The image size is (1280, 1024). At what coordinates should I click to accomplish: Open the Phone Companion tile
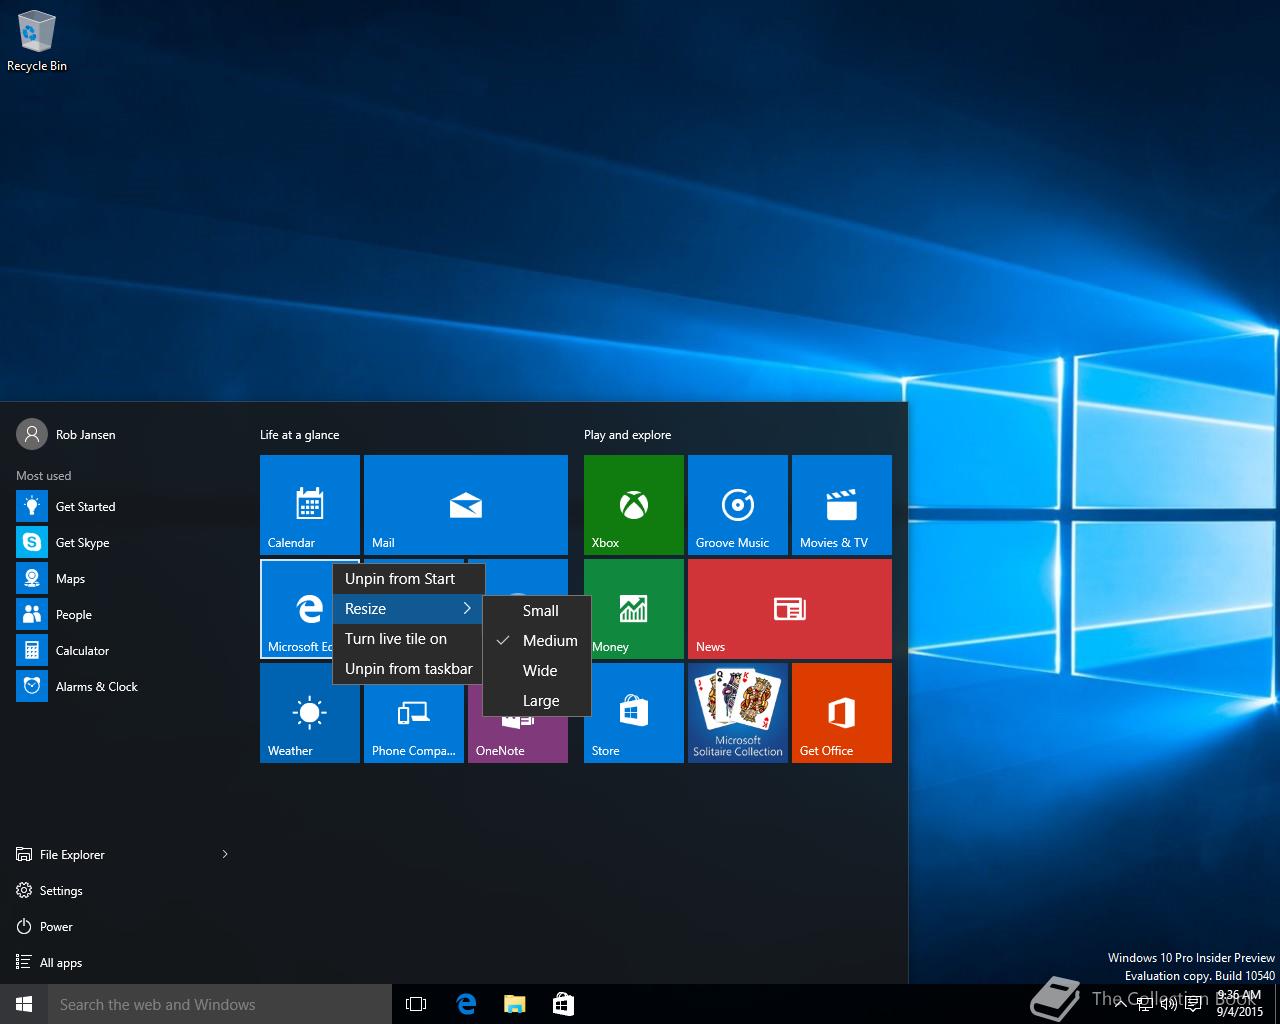(414, 725)
